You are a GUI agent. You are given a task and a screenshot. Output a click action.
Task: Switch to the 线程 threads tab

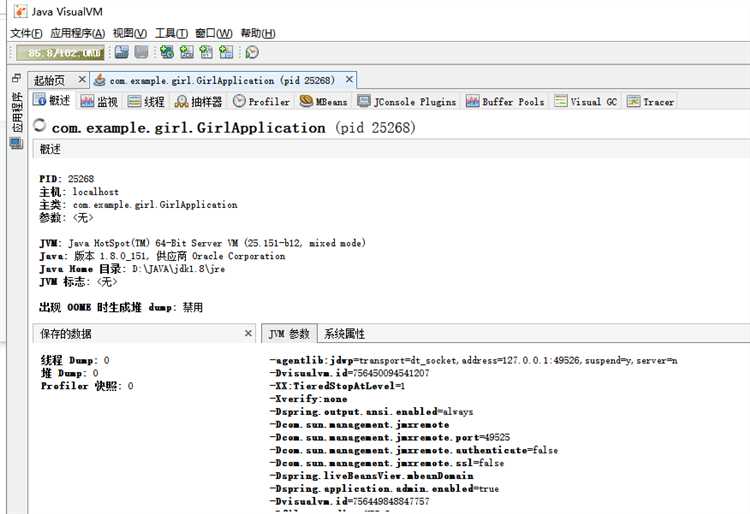point(146,101)
